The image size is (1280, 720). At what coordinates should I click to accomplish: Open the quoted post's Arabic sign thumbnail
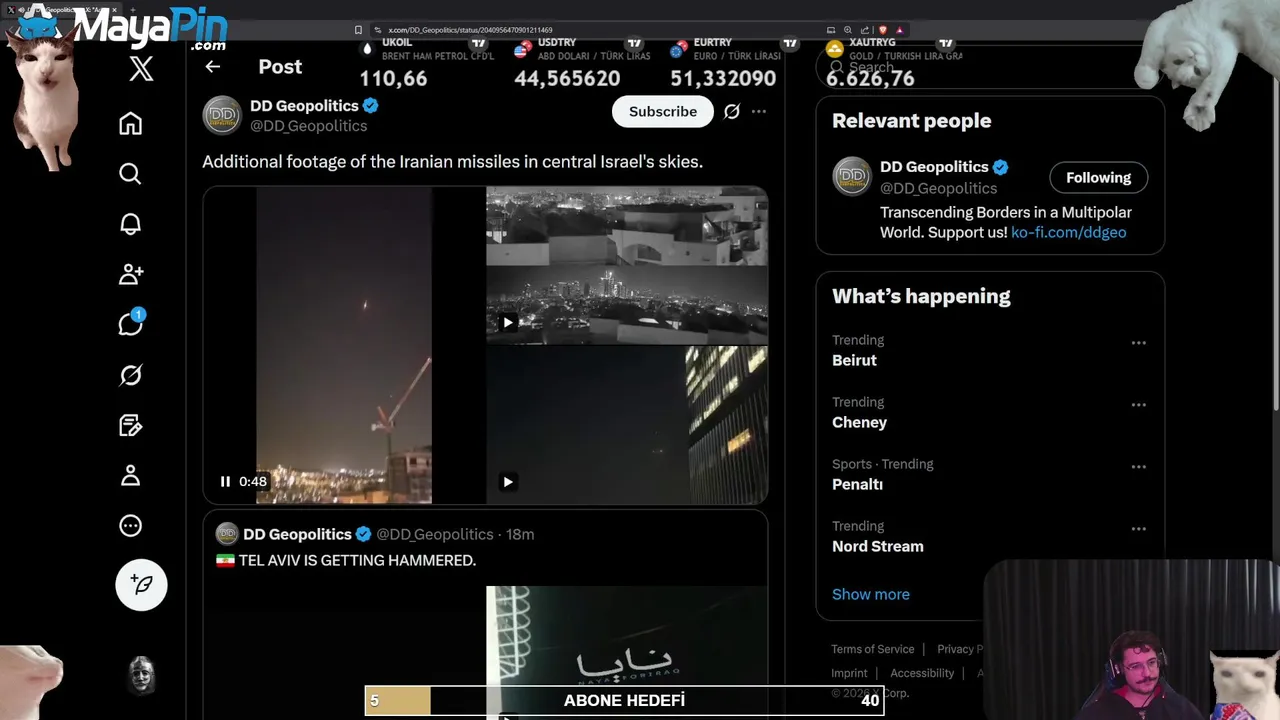[x=627, y=652]
